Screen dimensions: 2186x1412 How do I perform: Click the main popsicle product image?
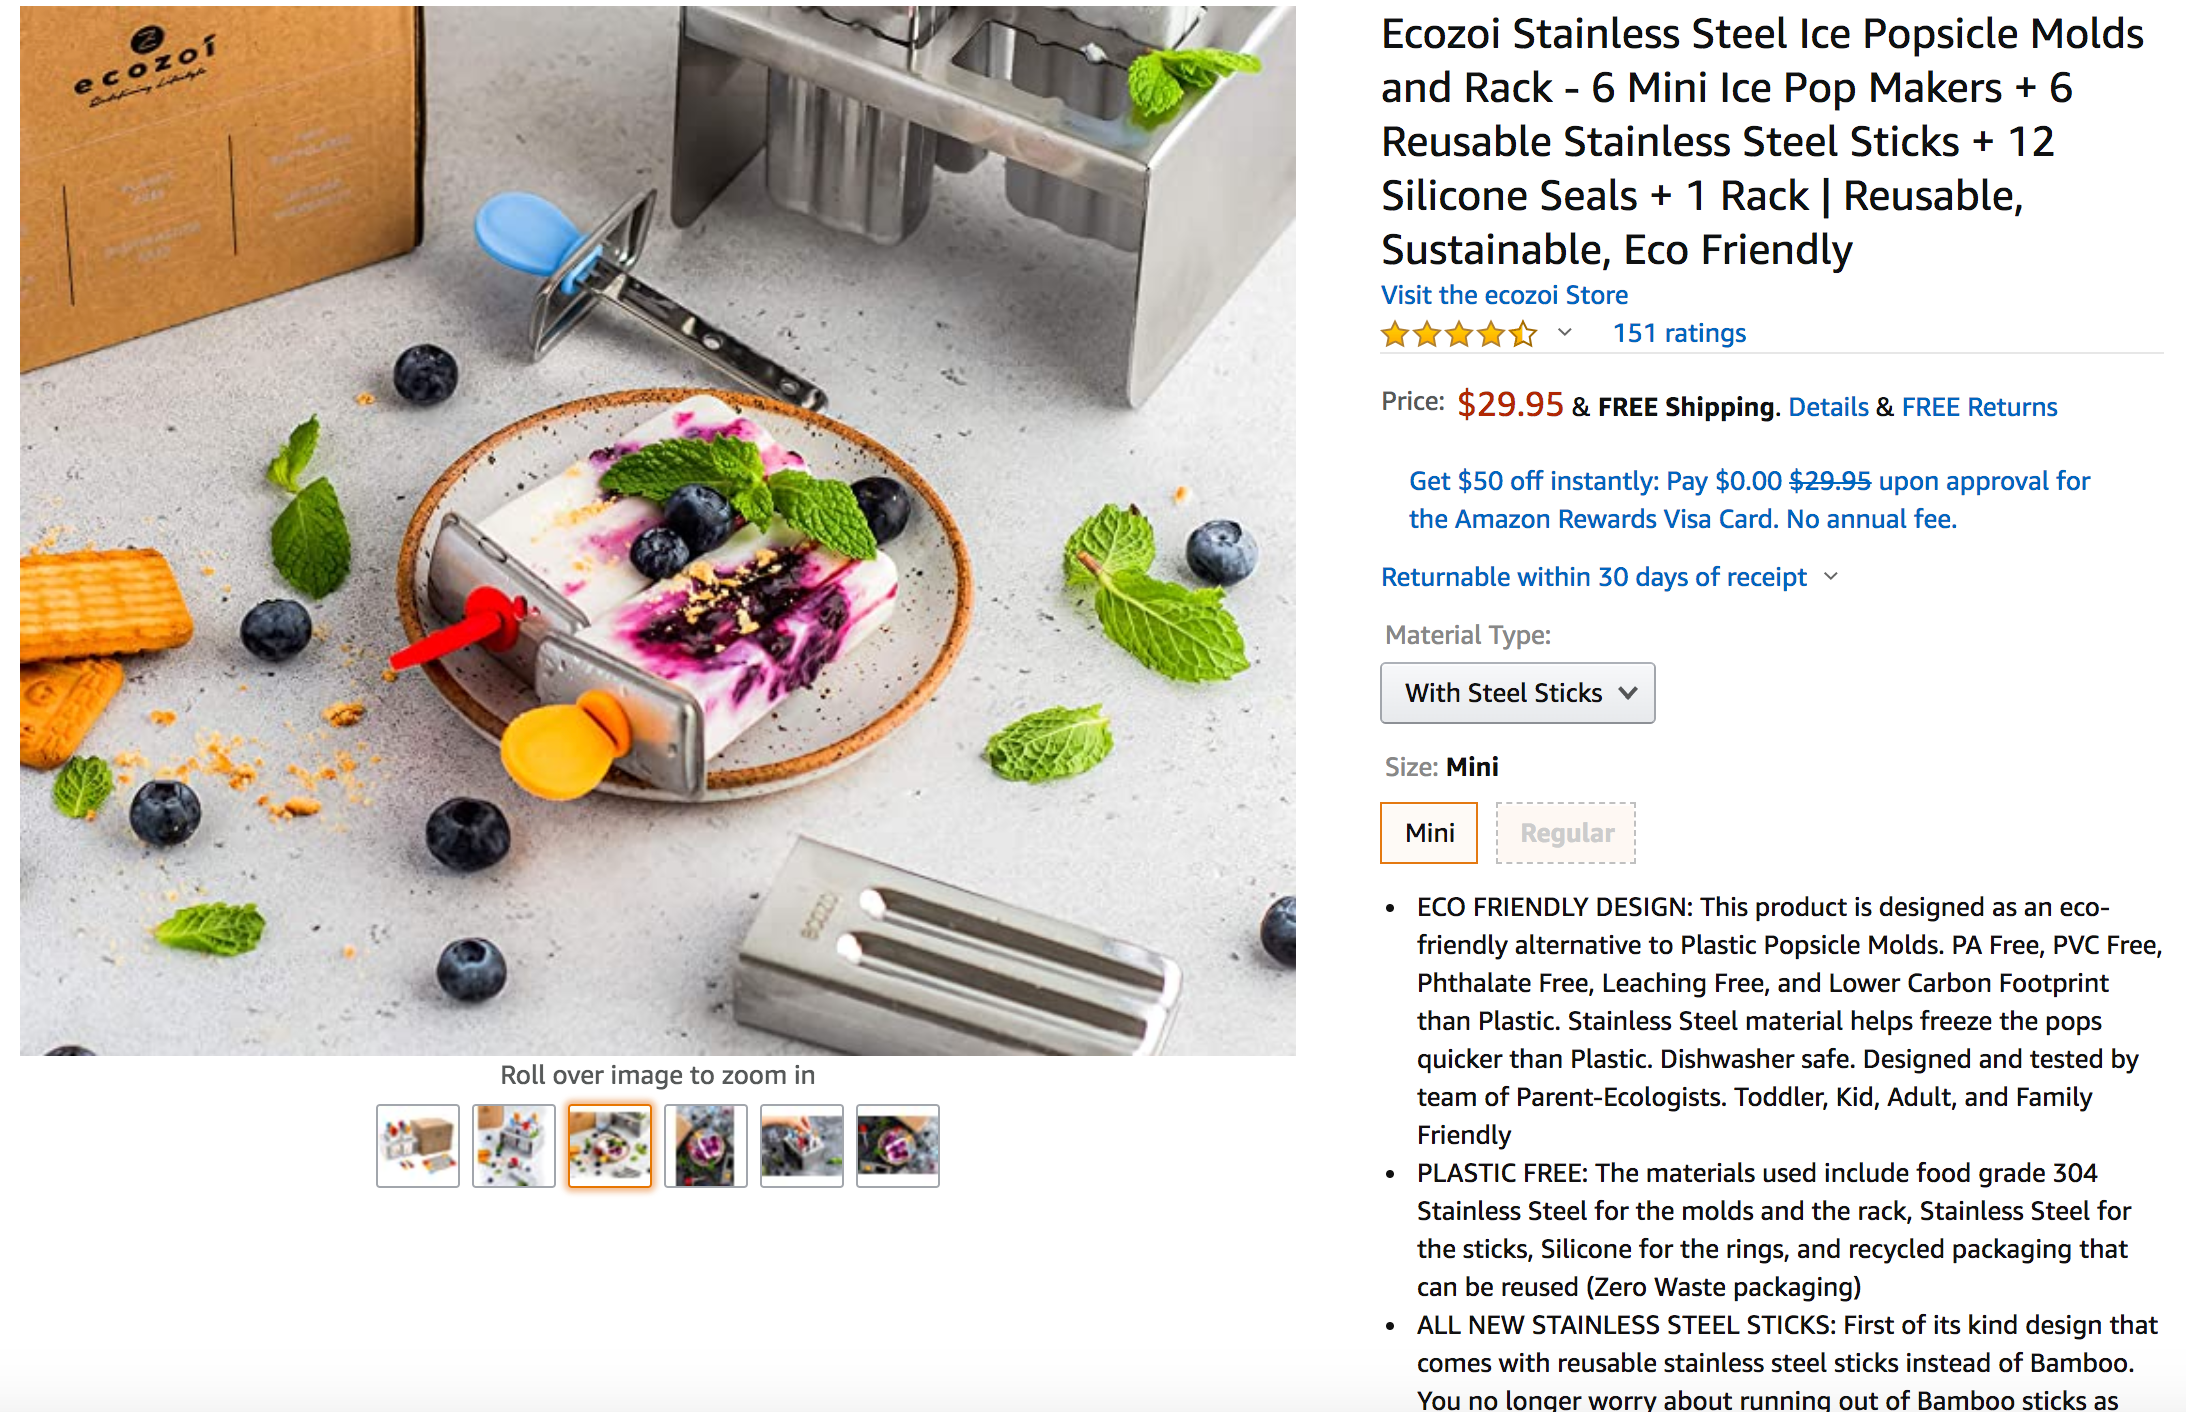[658, 530]
